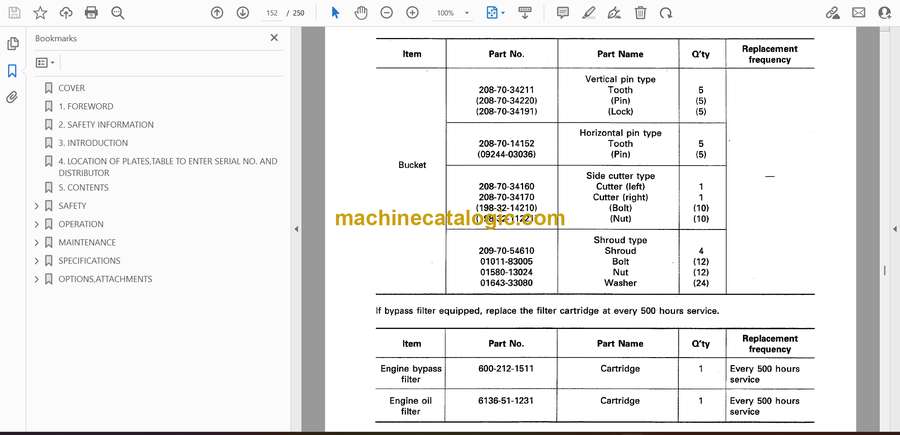900x435 pixels.
Task: Share a link to the file
Action: pyautogui.click(x=833, y=13)
